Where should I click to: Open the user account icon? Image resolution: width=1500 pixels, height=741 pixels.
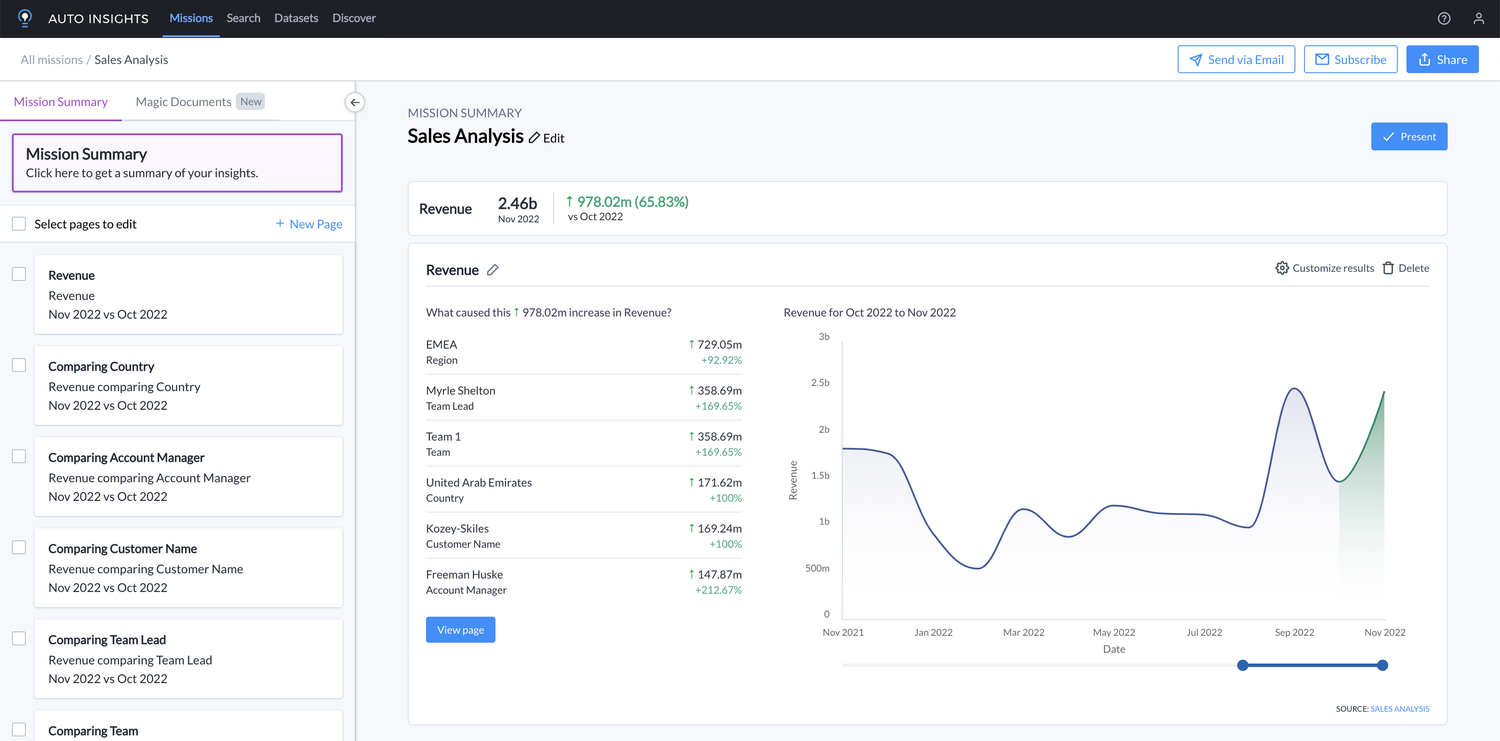[1479, 18]
